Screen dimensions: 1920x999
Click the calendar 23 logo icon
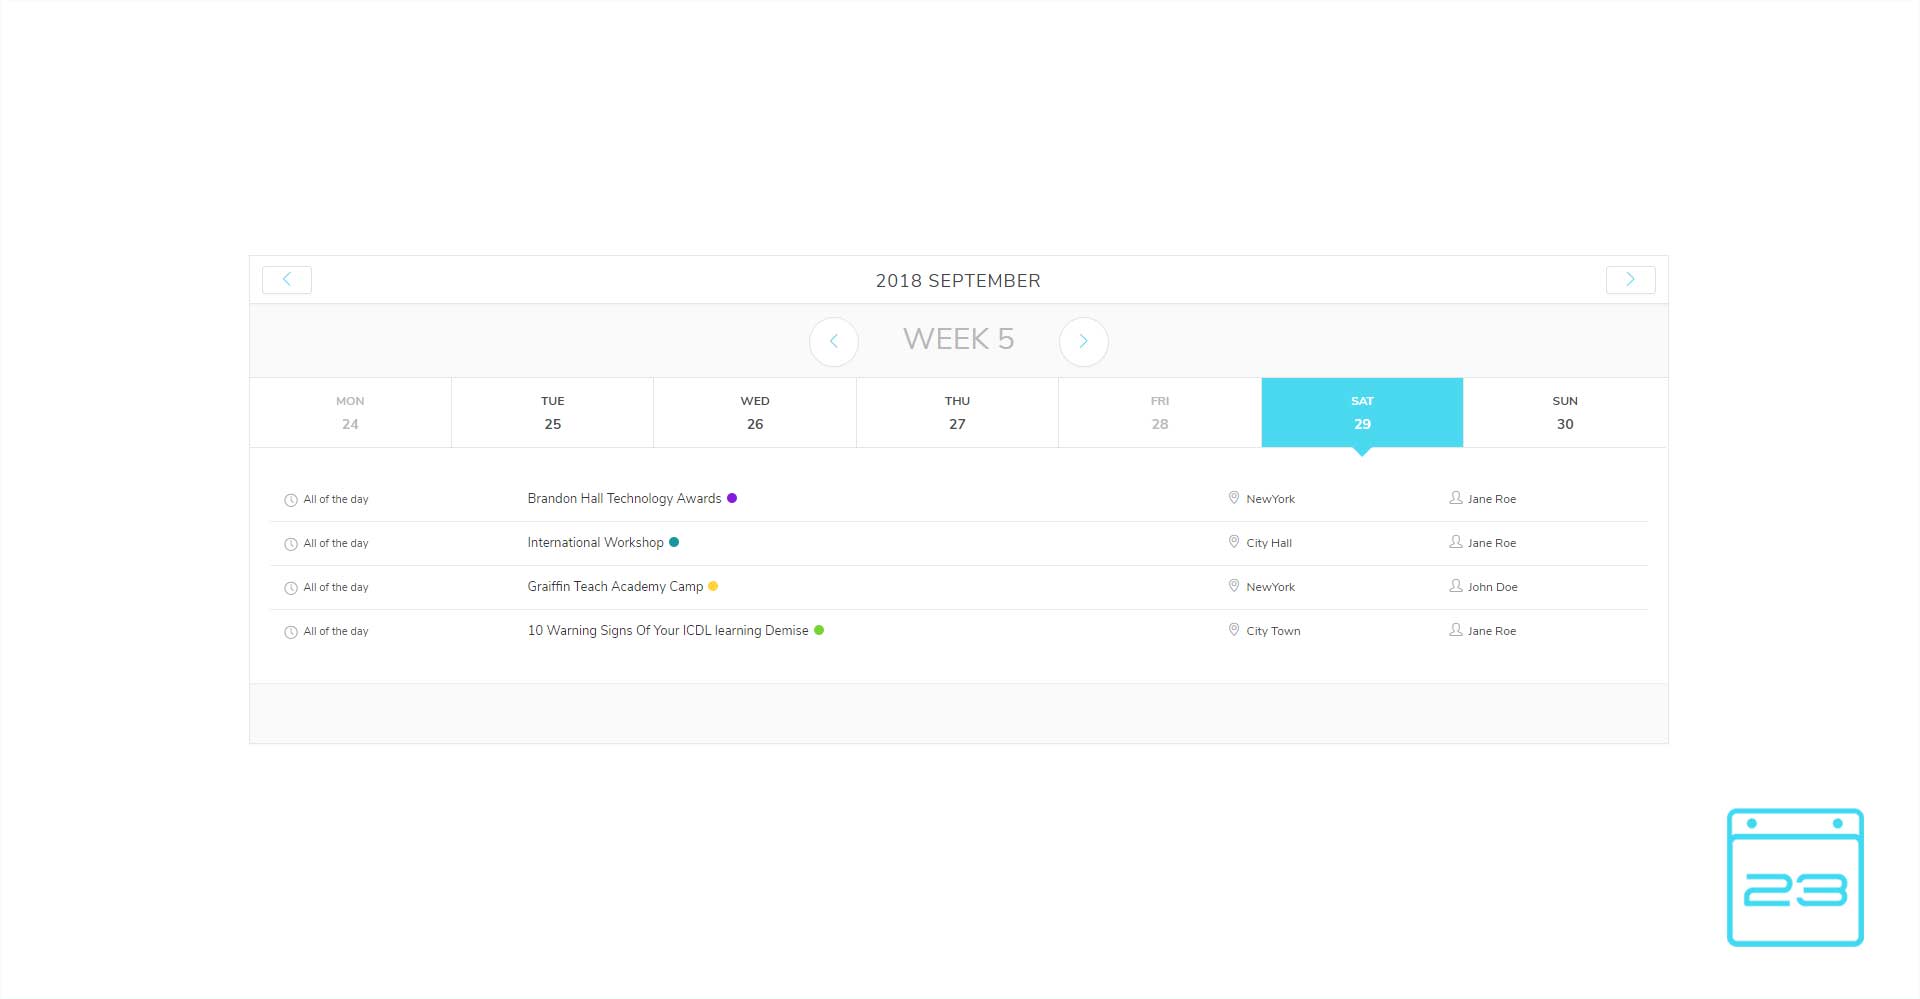1795,877
